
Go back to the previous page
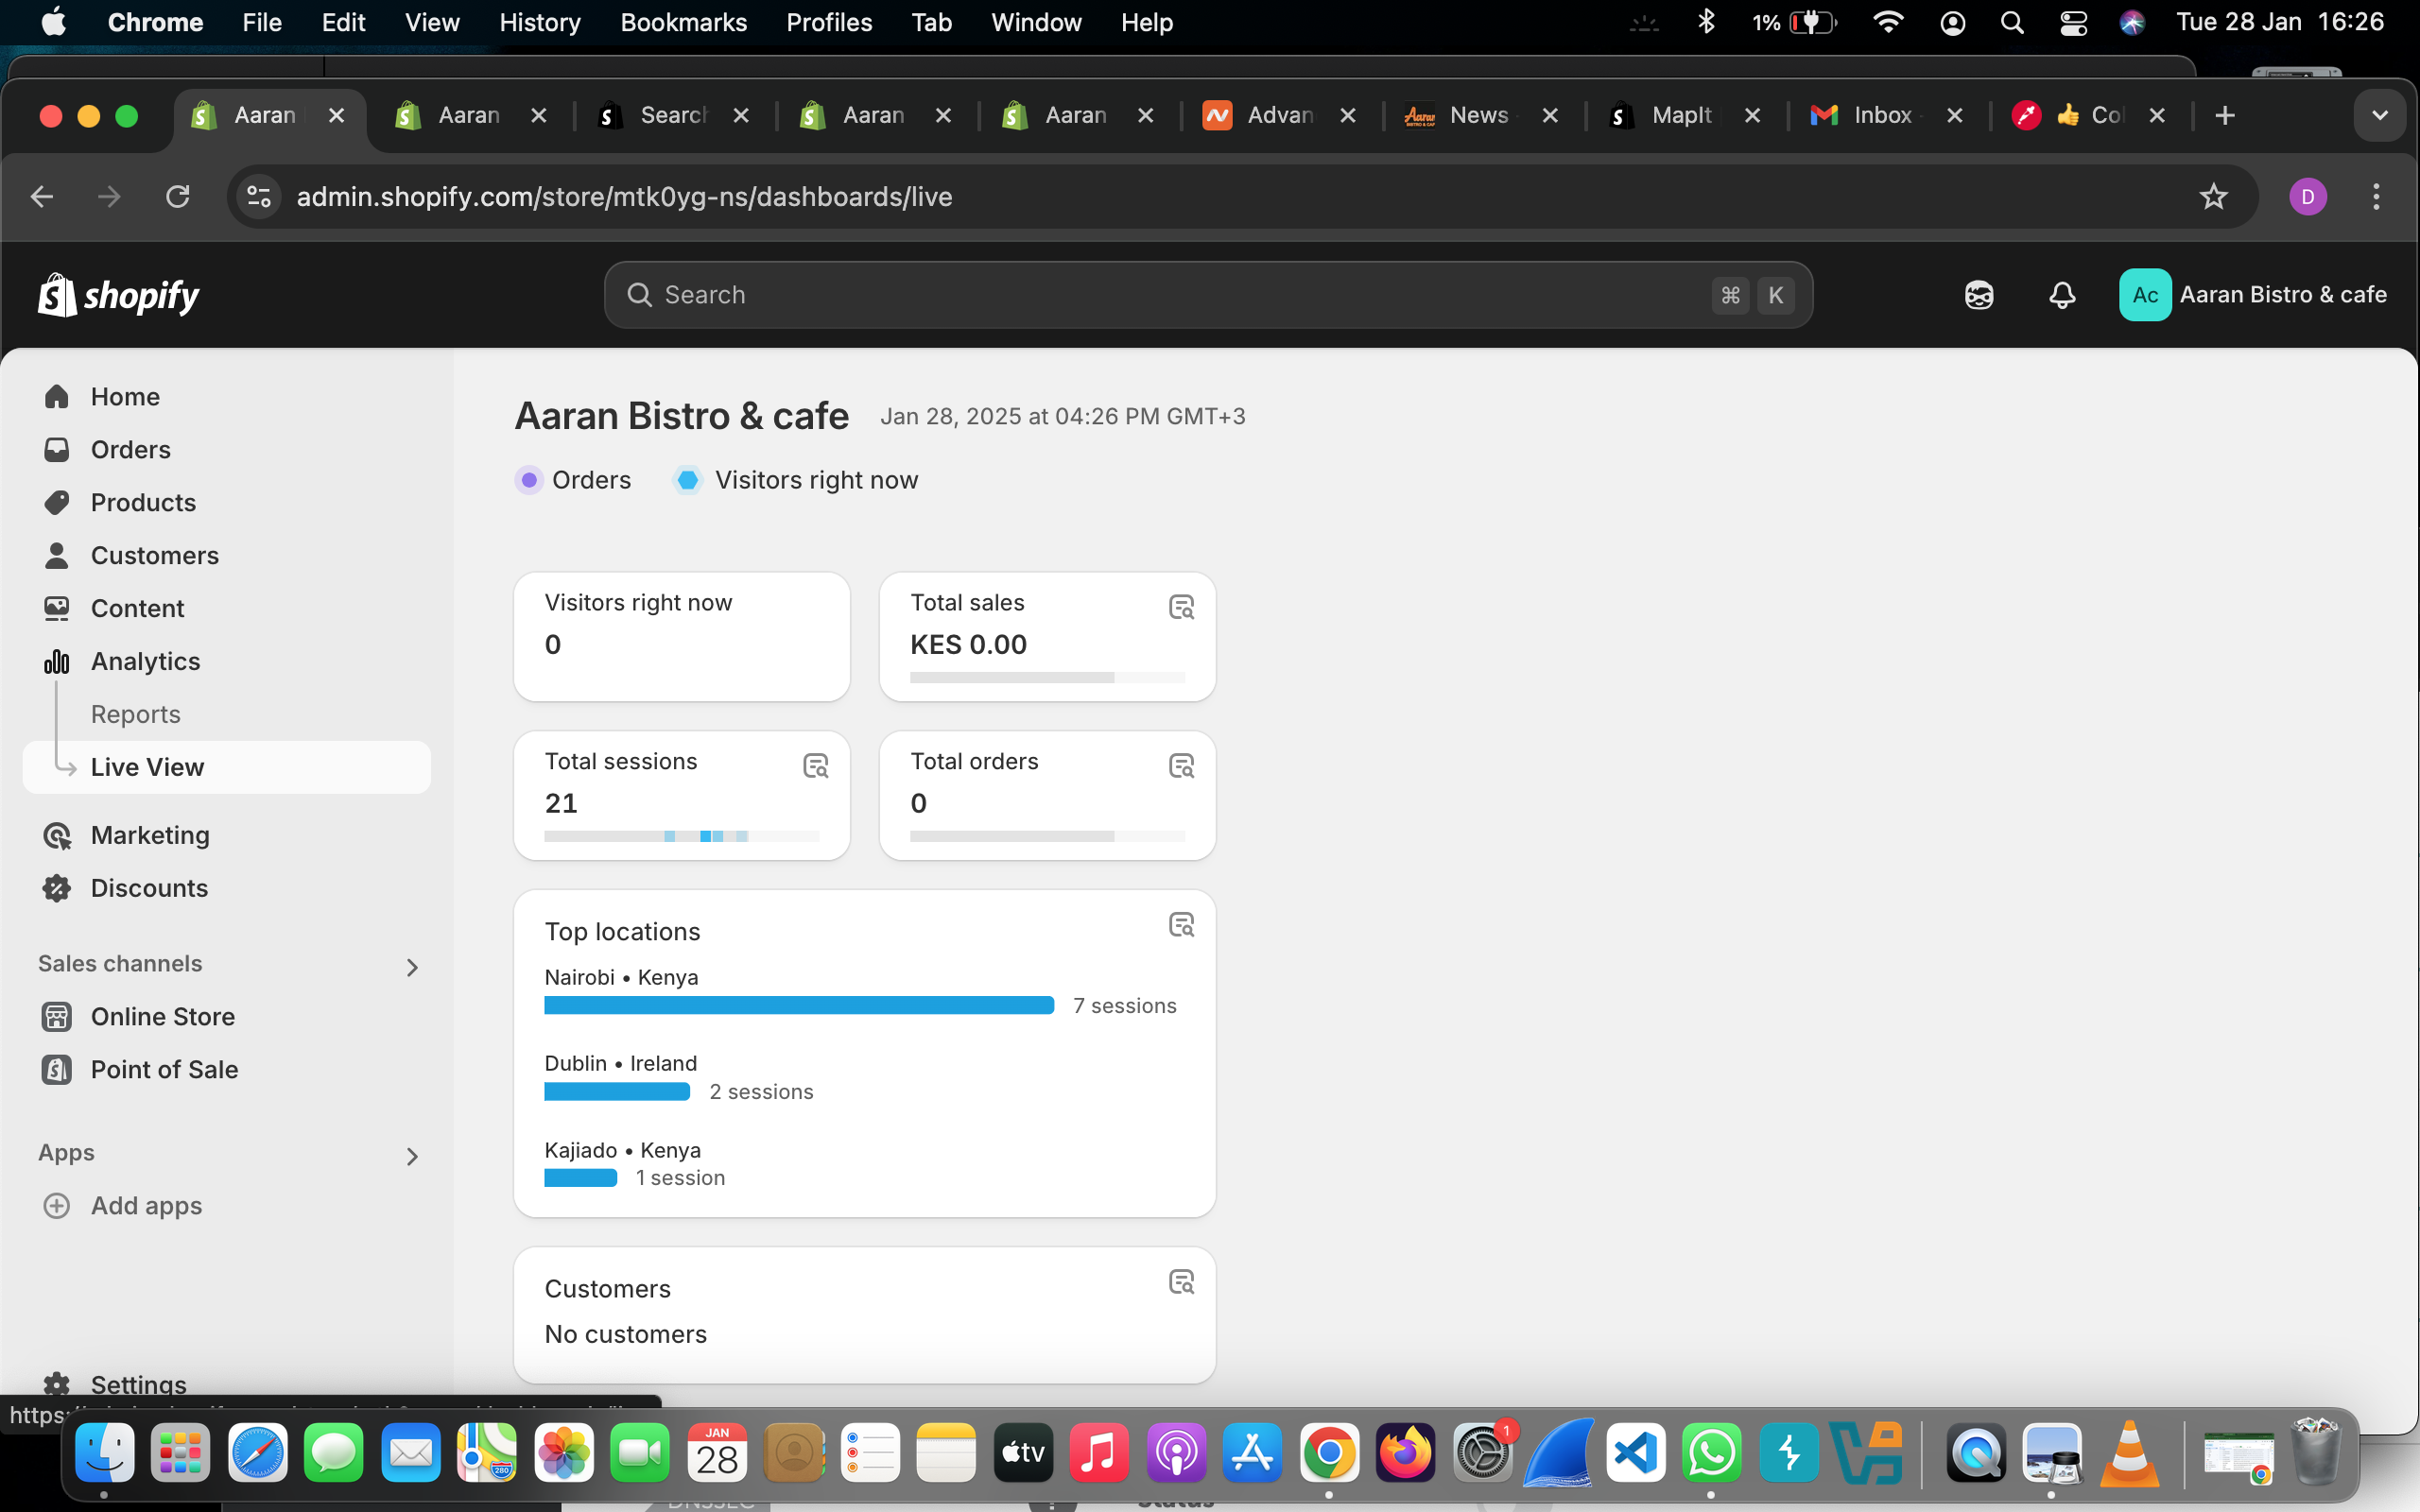(x=42, y=196)
